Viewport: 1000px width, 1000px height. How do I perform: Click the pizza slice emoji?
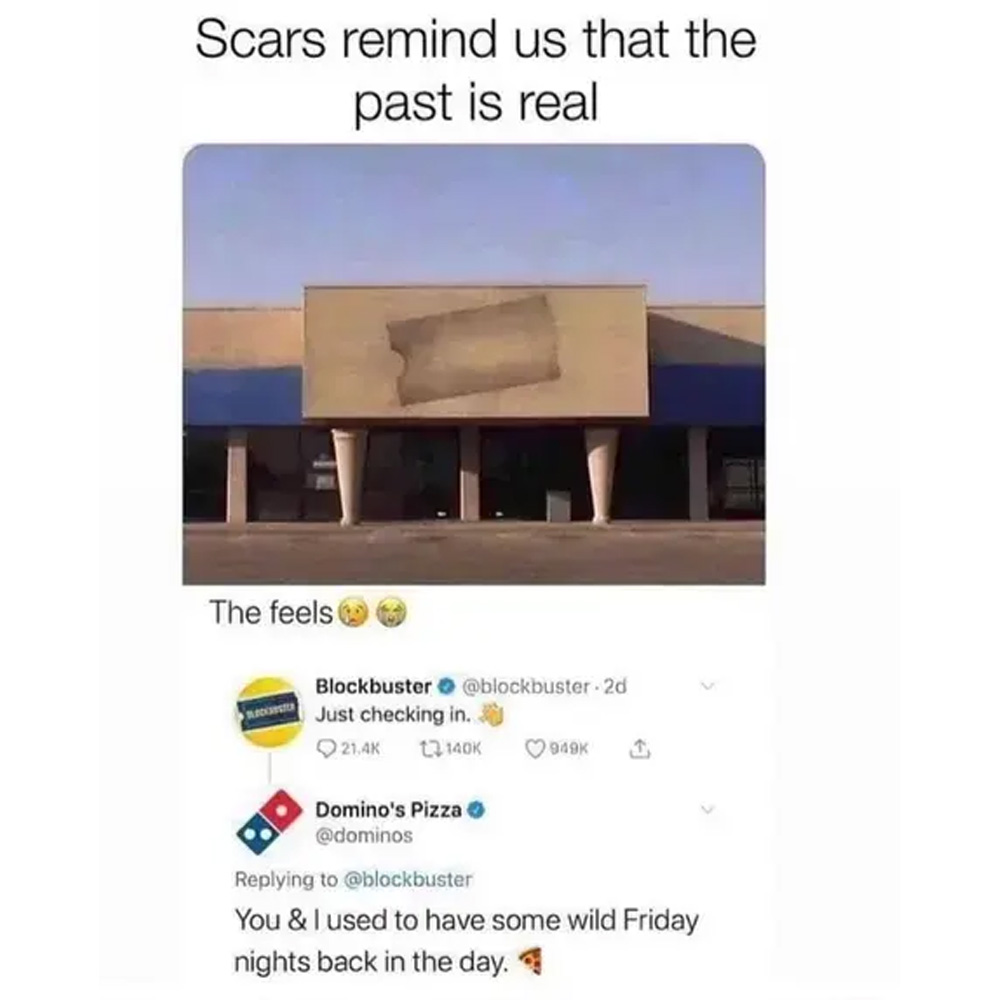pyautogui.click(x=529, y=961)
